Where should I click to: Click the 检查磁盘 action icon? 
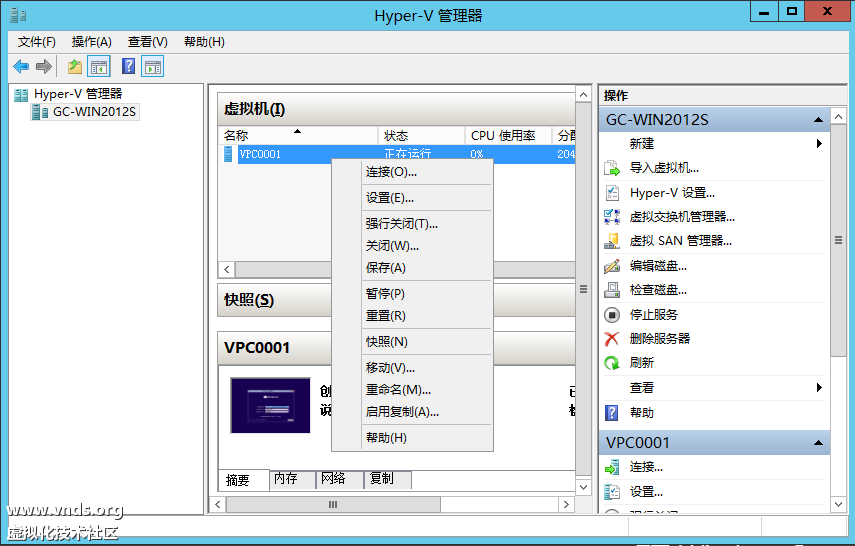tap(612, 290)
